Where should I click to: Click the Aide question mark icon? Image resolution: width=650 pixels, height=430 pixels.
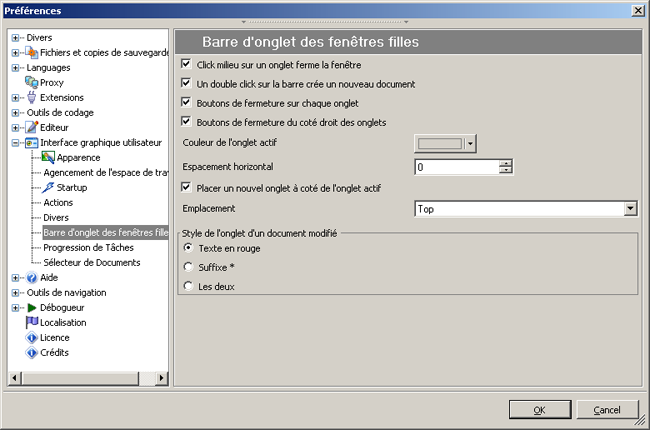click(31, 277)
